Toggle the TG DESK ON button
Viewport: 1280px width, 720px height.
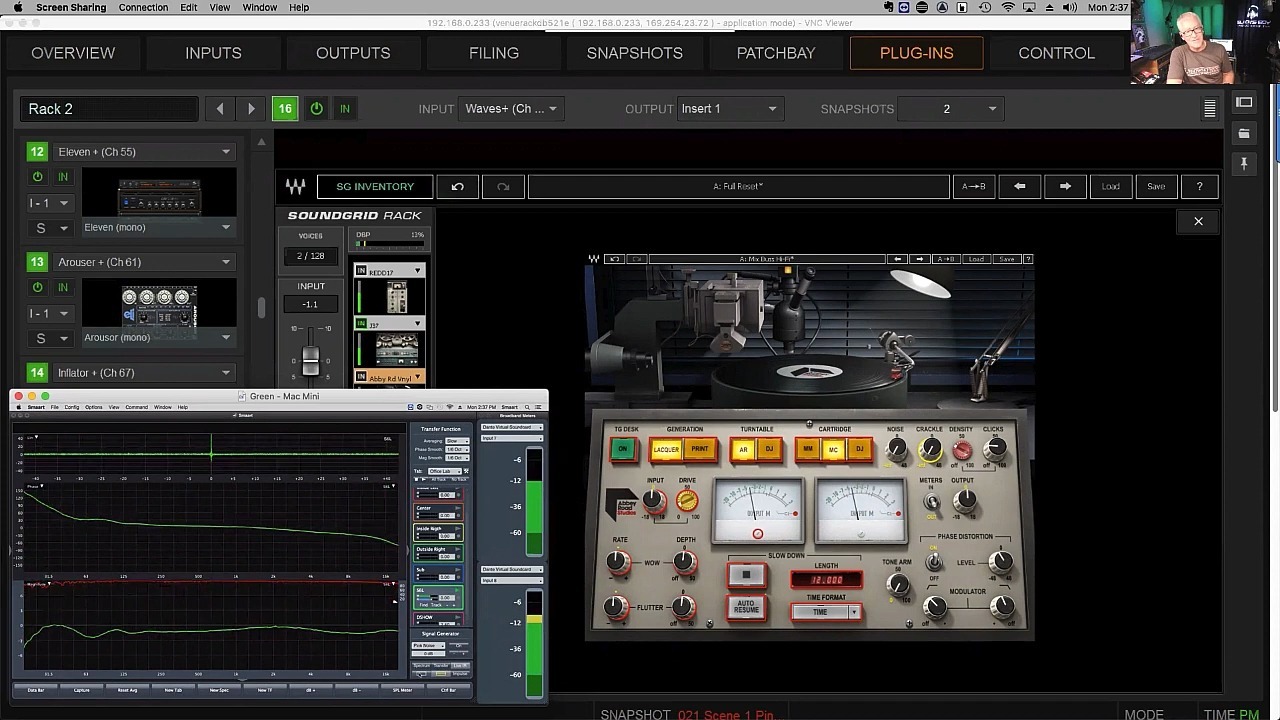click(x=623, y=450)
